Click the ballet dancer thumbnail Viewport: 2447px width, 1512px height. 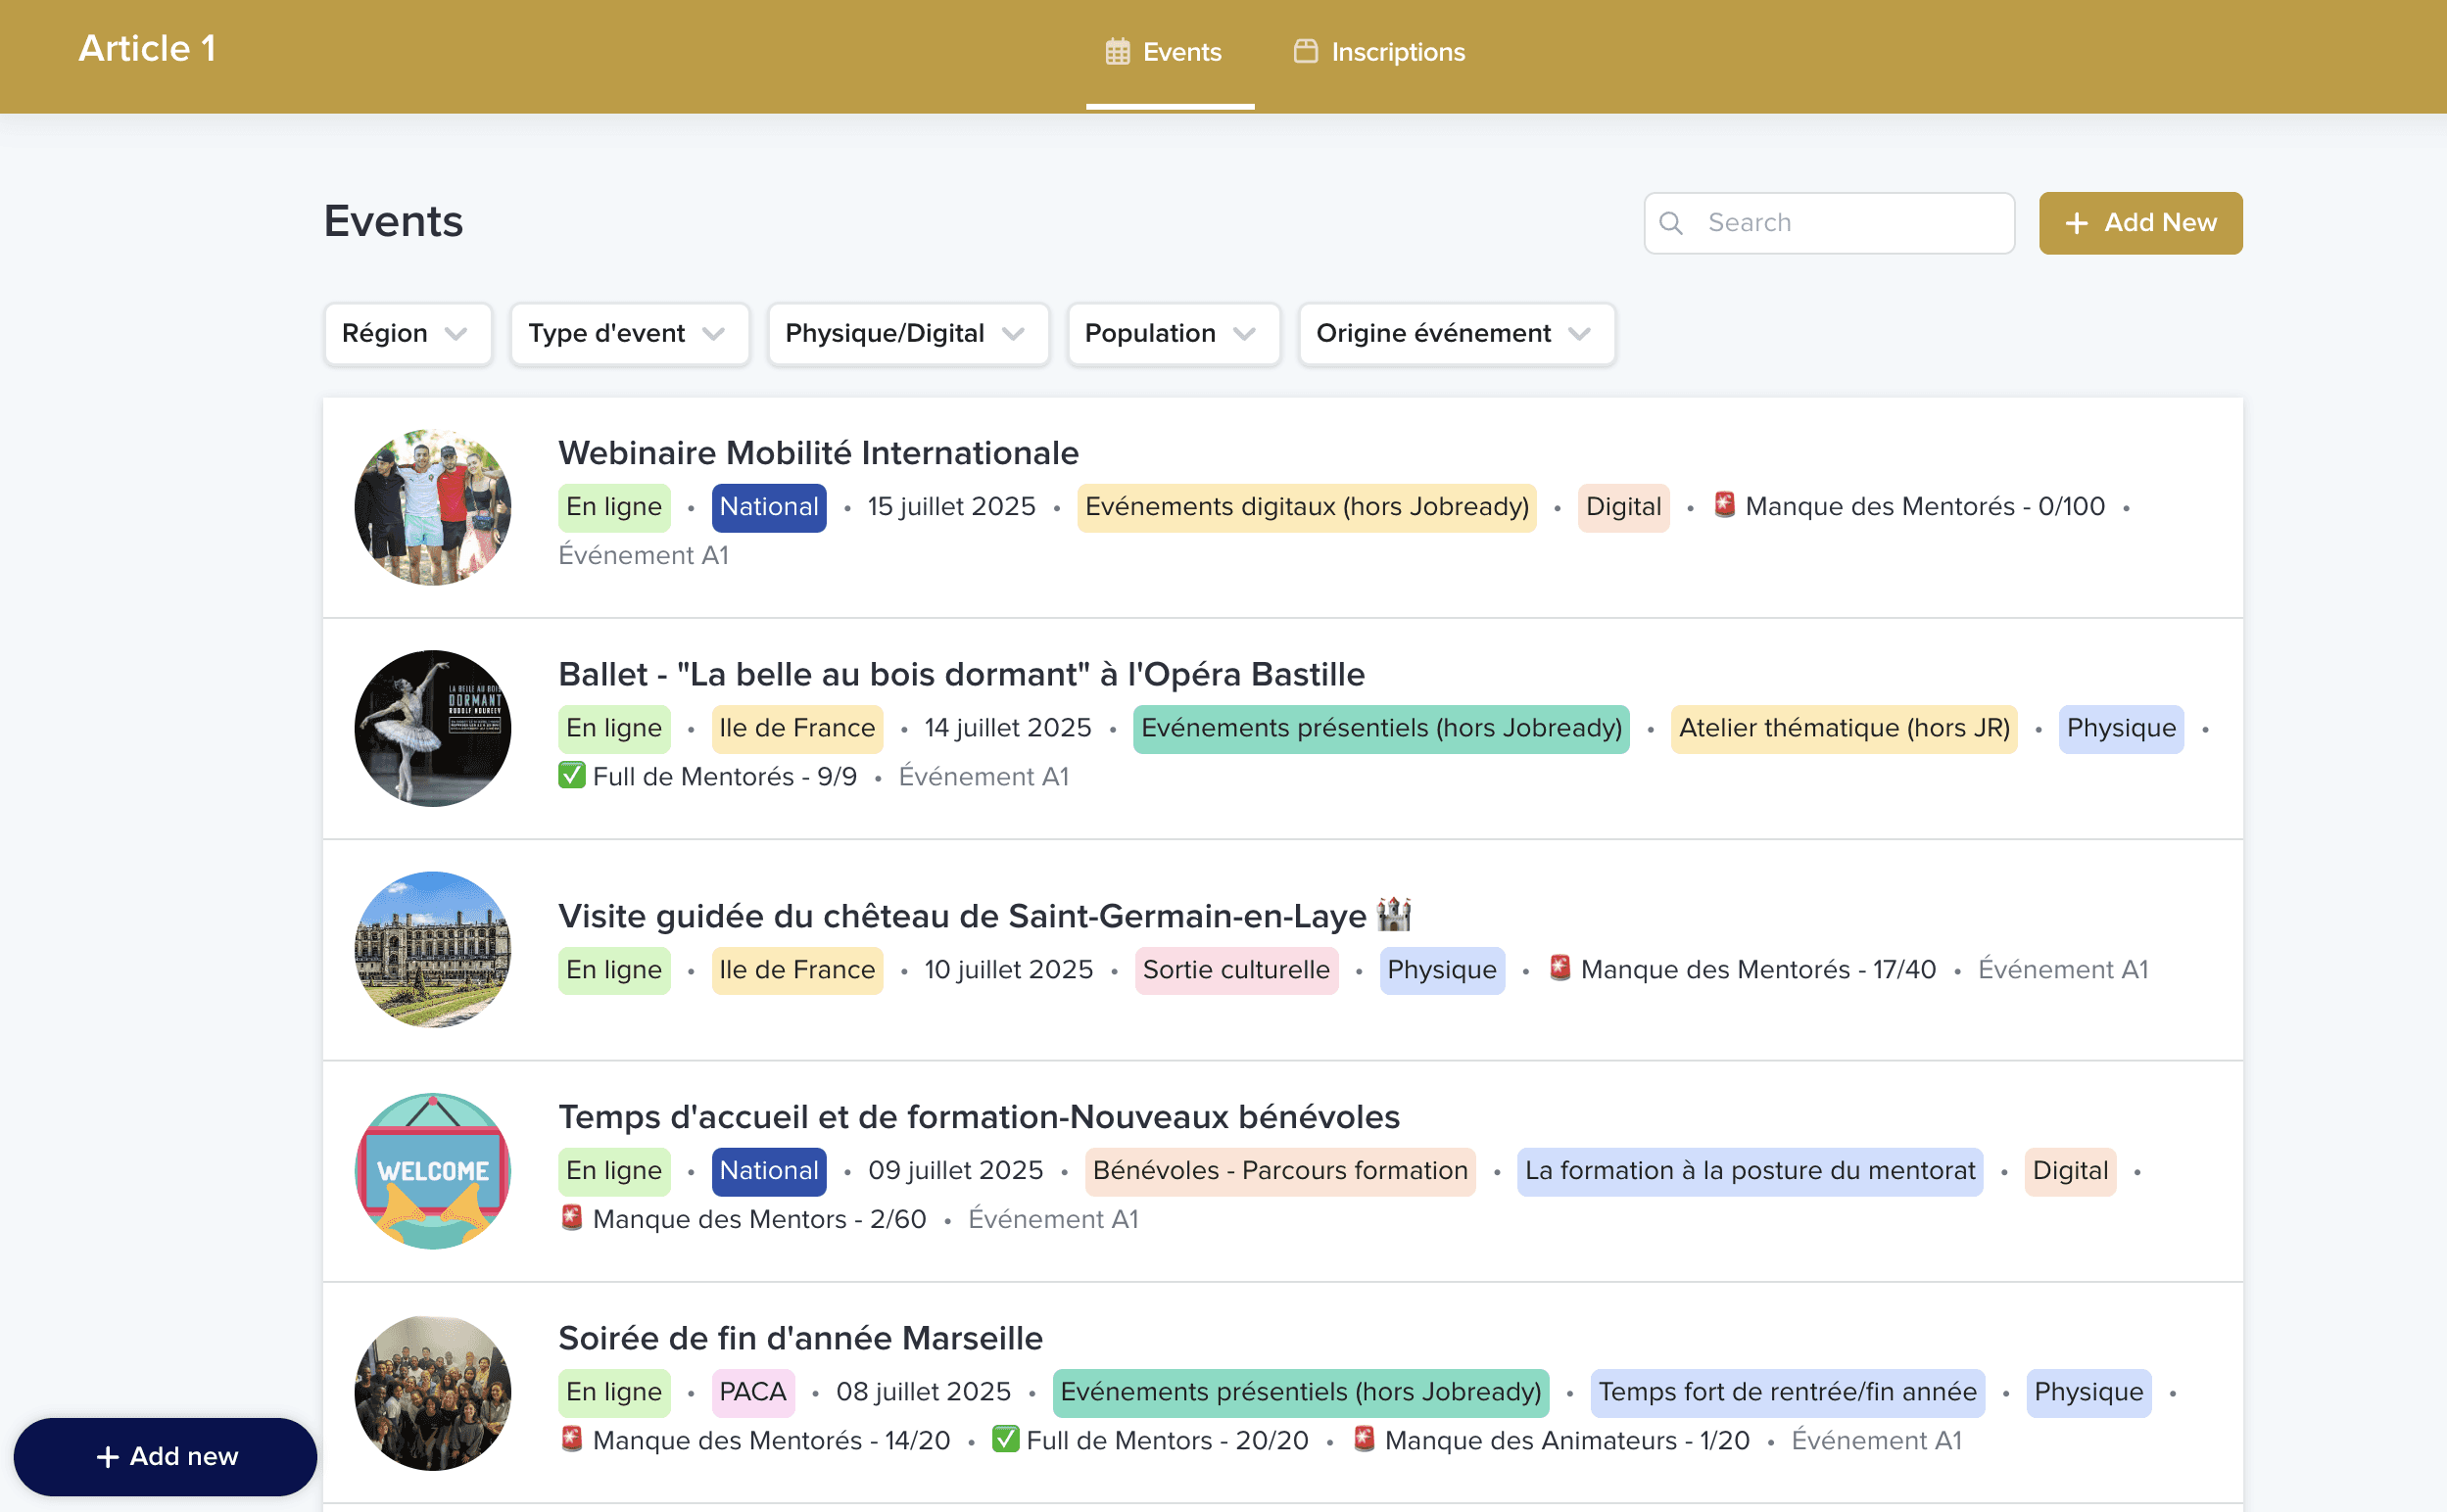[432, 728]
